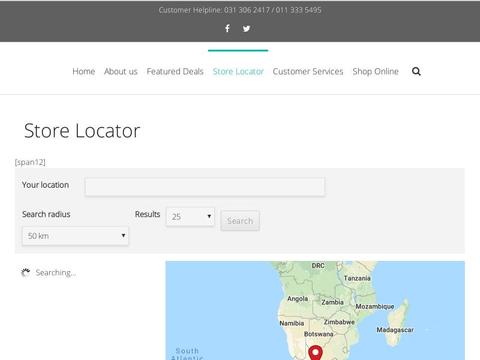
Task: Open the About us page
Action: coord(121,71)
